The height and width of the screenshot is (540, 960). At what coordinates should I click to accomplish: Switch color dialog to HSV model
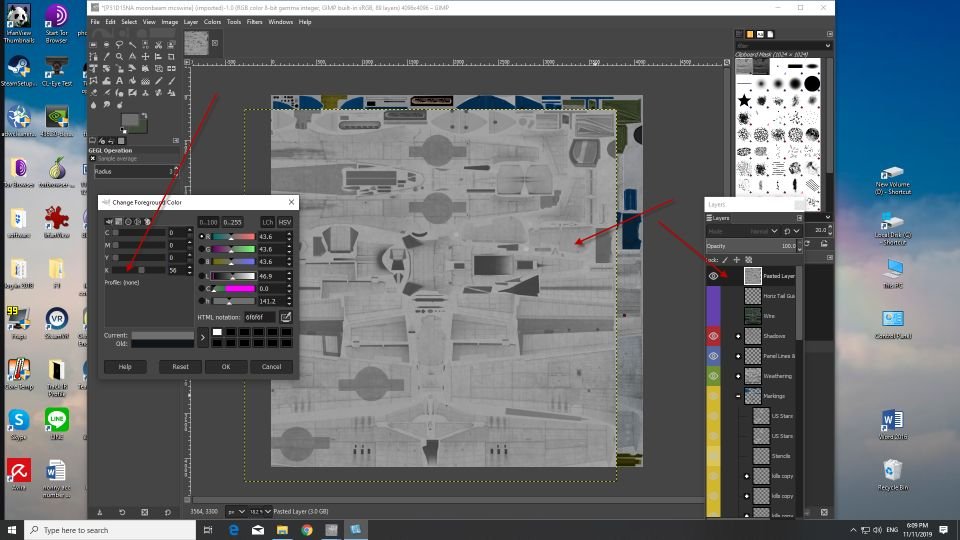pyautogui.click(x=284, y=222)
